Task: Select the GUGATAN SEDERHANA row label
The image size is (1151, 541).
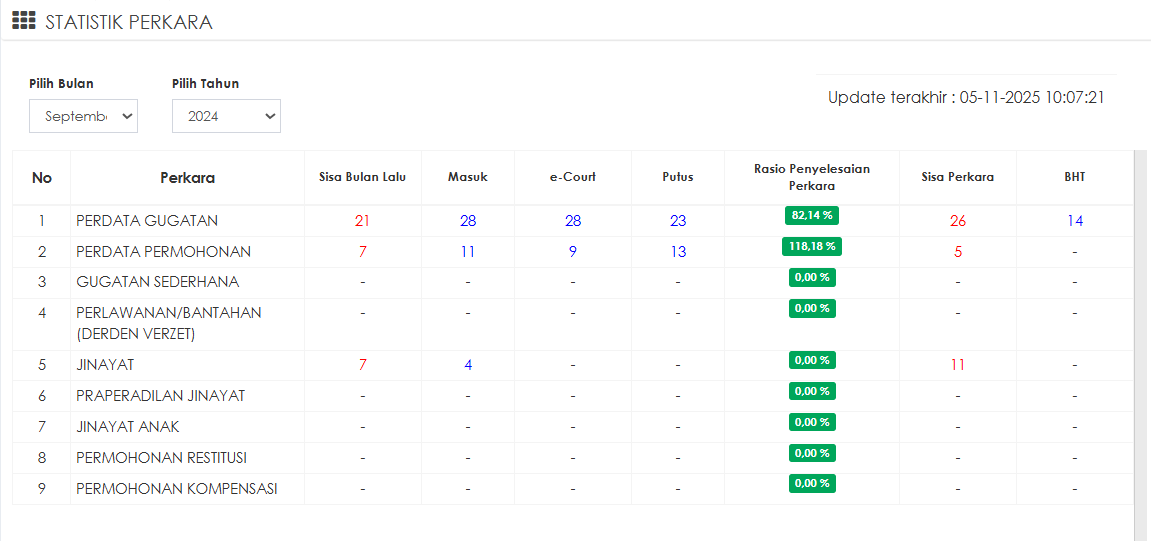Action: [x=158, y=282]
